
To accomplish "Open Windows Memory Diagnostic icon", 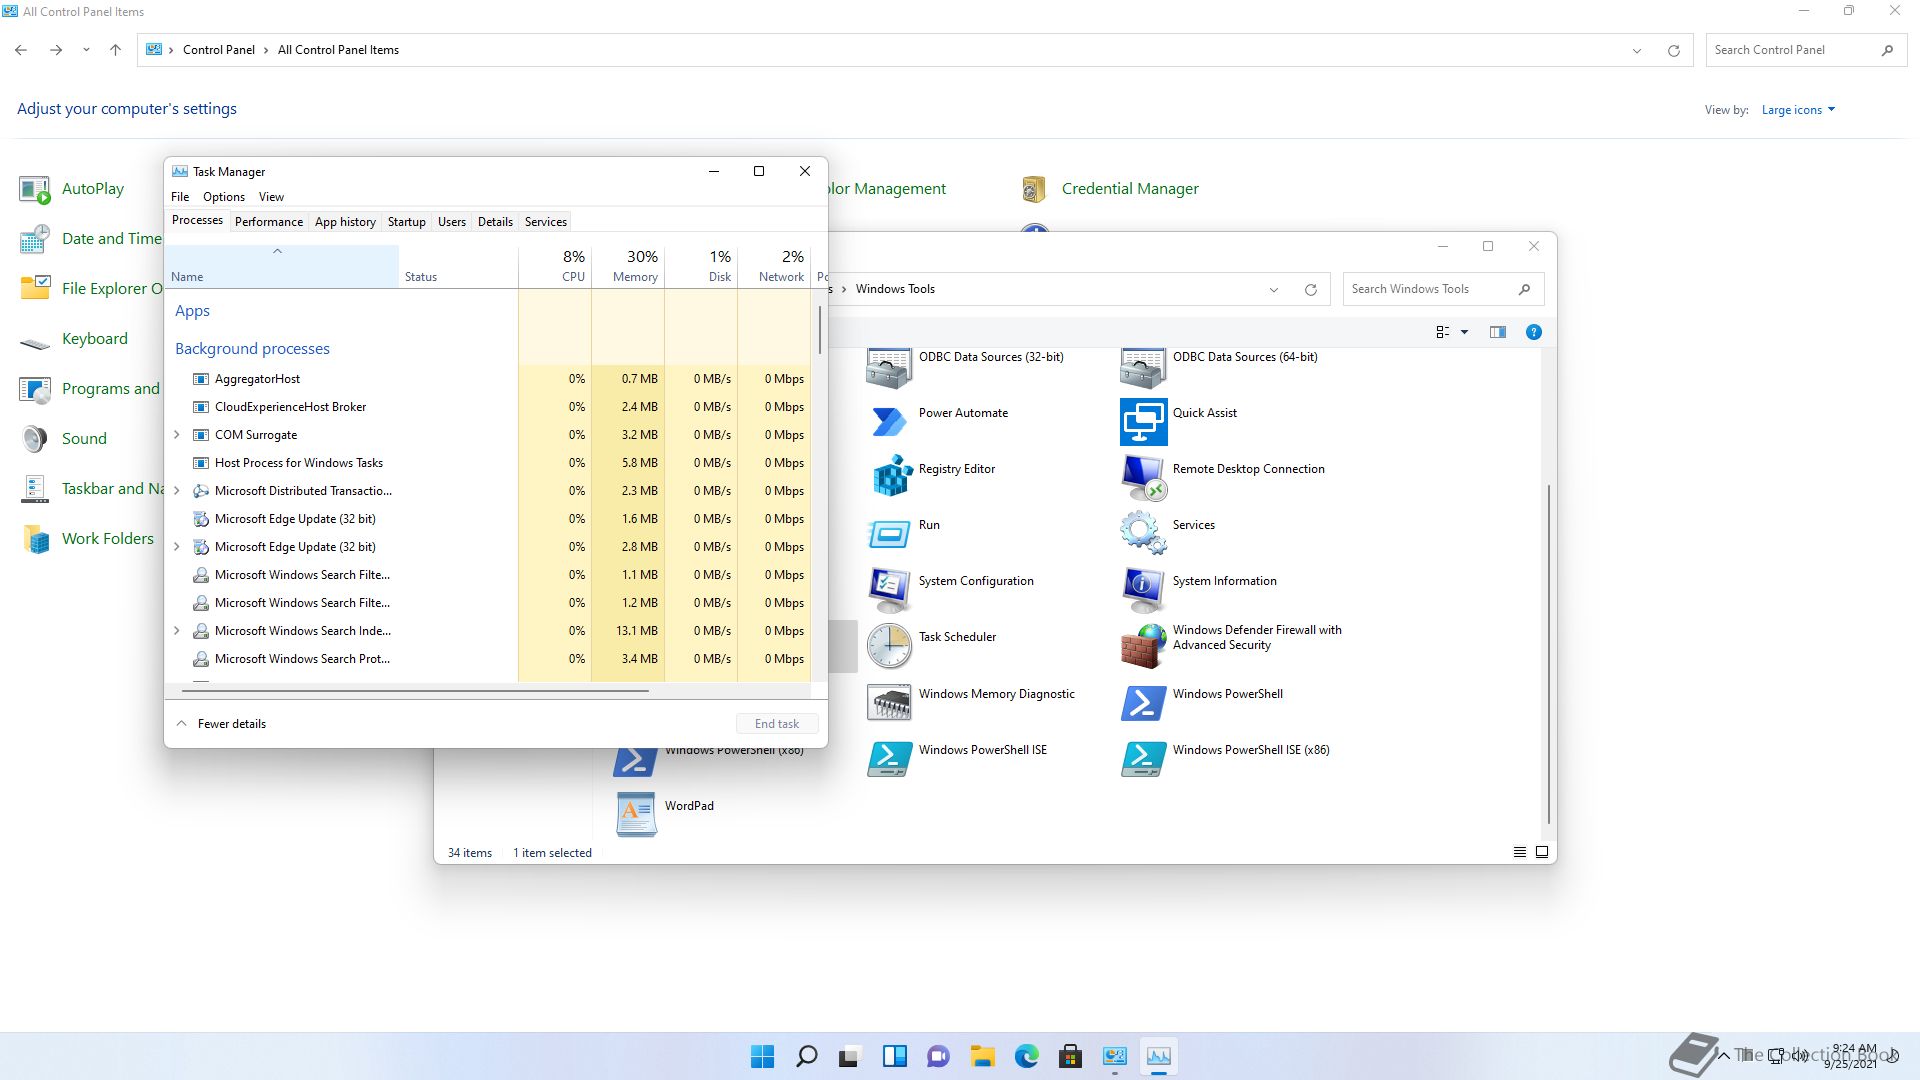I will pos(890,702).
